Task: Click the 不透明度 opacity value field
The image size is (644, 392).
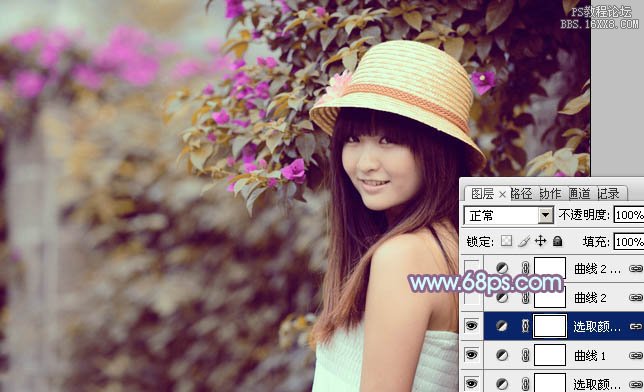Action: tap(629, 215)
